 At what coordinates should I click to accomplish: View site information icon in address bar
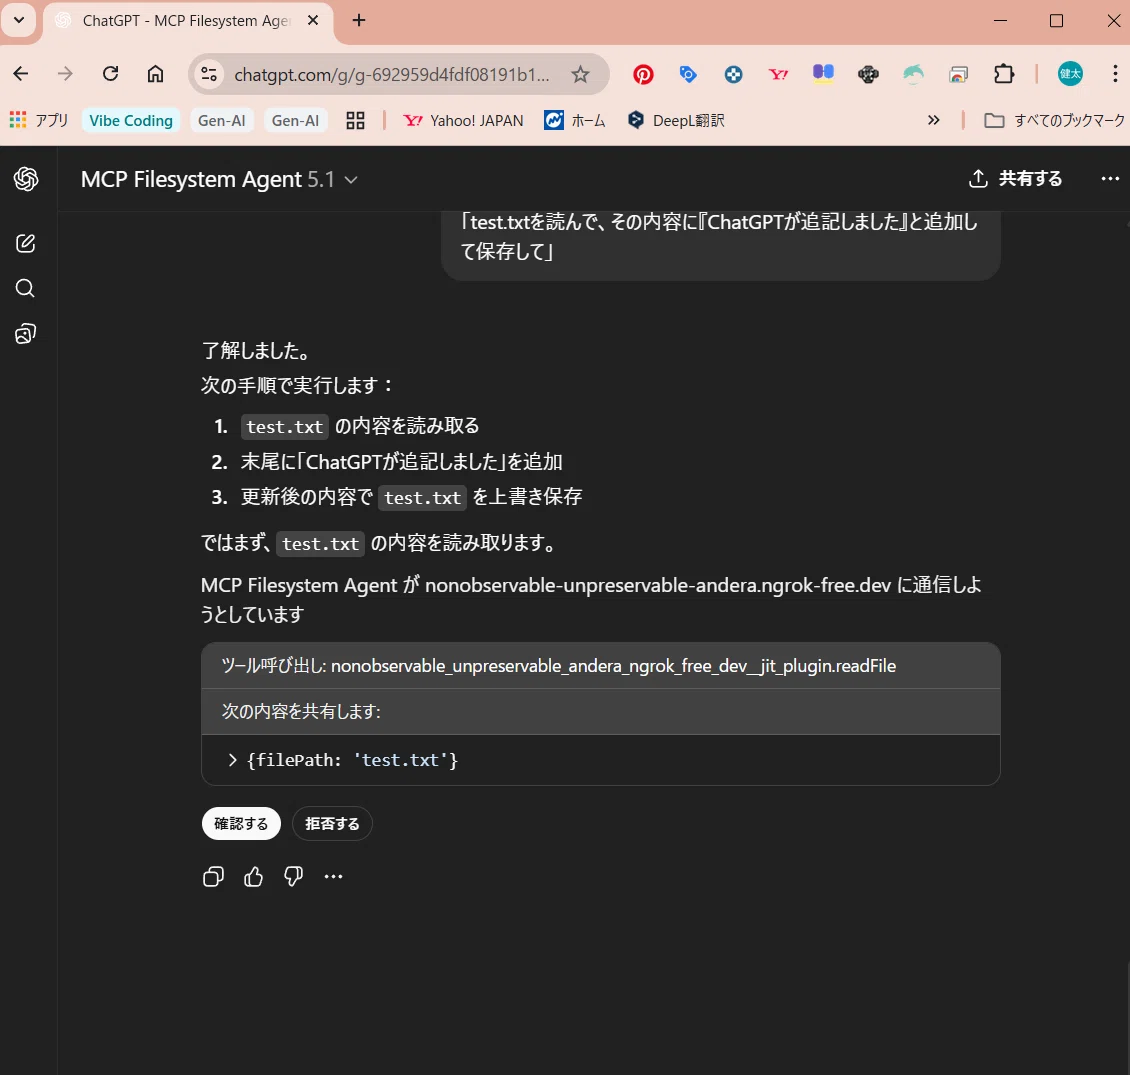click(209, 74)
